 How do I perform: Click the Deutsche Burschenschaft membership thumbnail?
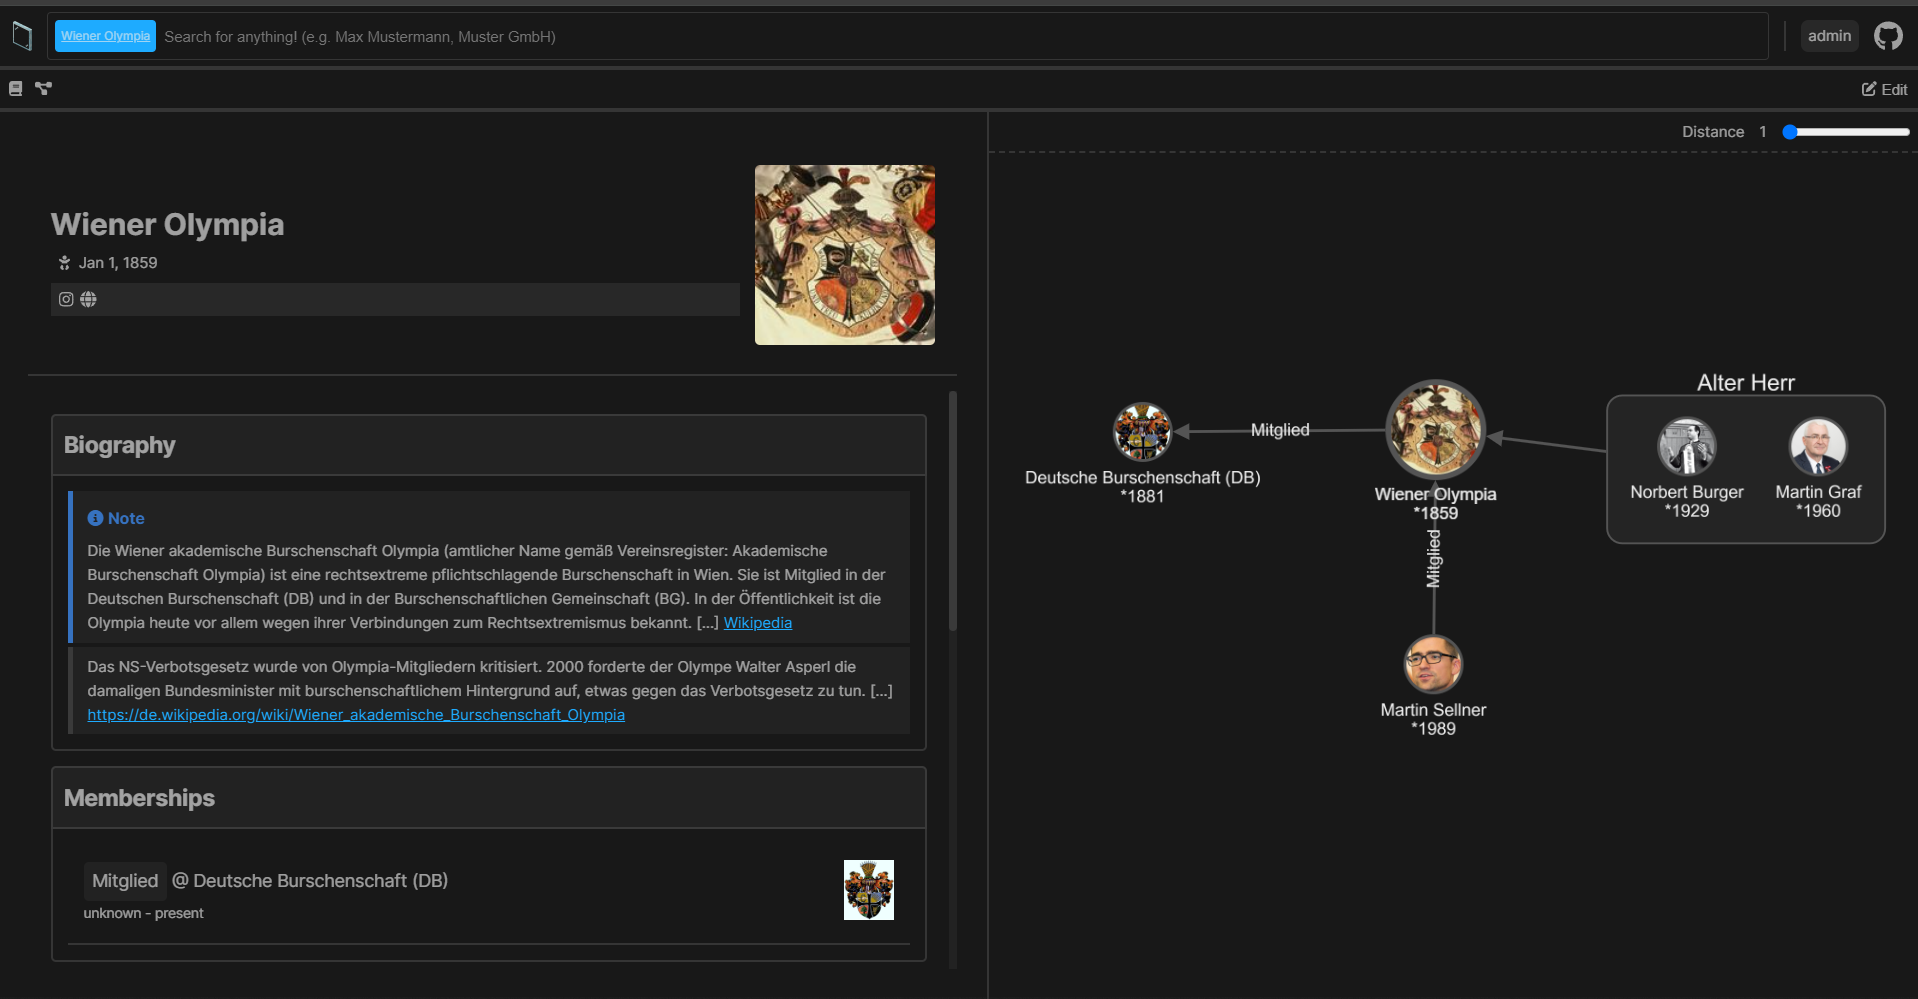[x=869, y=890]
